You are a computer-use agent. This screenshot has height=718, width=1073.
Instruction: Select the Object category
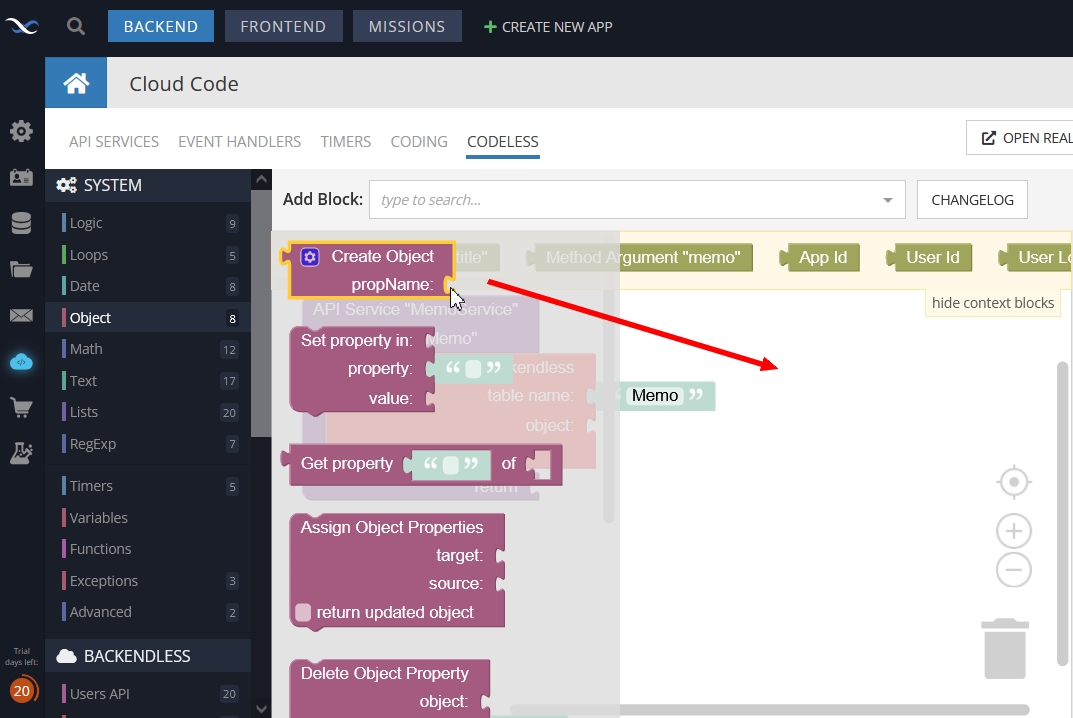[x=148, y=318]
